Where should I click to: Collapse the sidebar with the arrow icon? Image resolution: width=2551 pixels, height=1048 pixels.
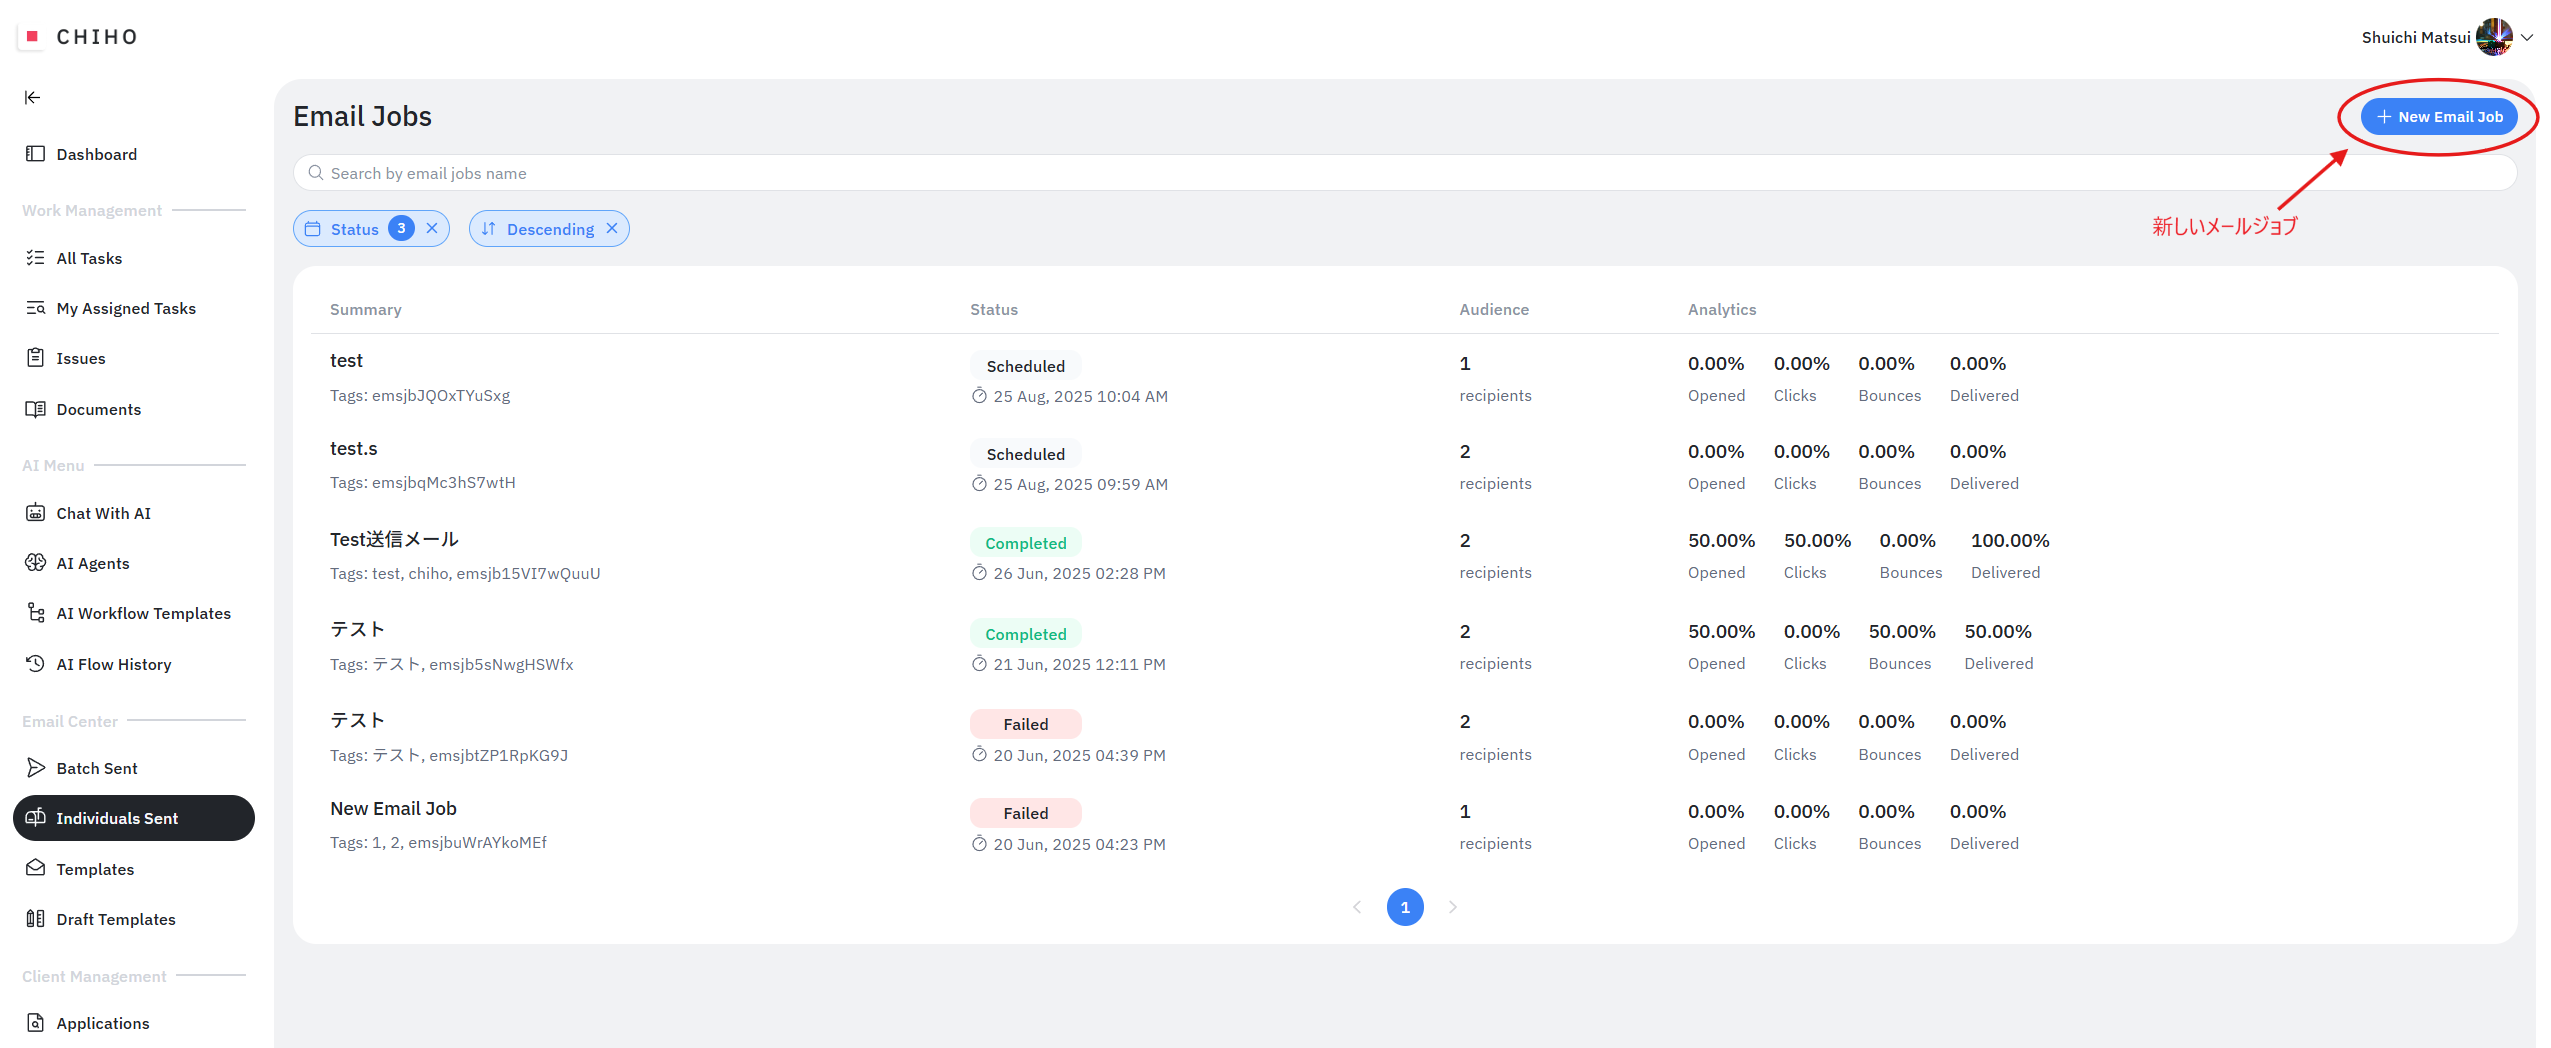pos(33,97)
